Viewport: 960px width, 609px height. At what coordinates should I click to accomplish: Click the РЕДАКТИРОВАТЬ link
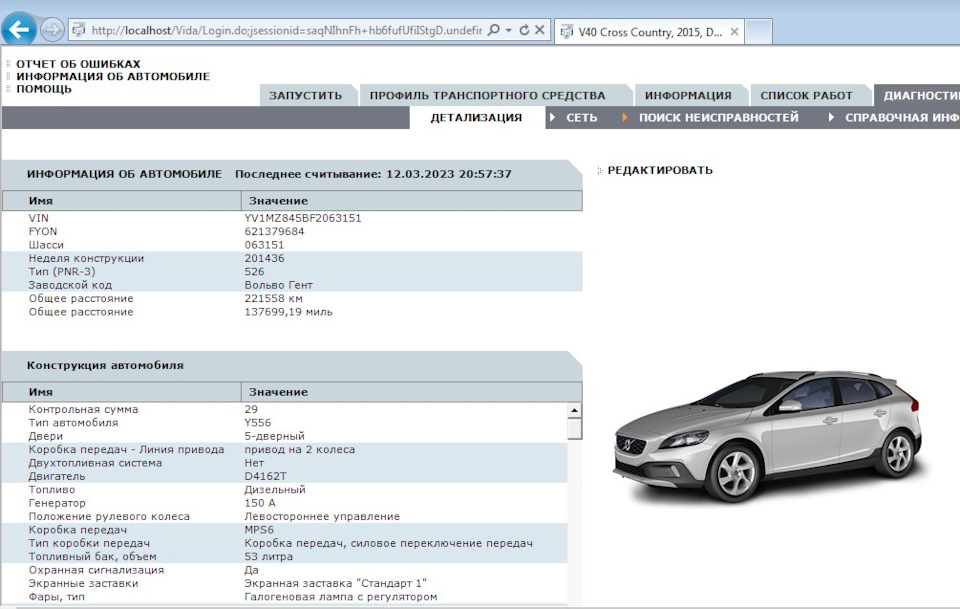[x=660, y=170]
